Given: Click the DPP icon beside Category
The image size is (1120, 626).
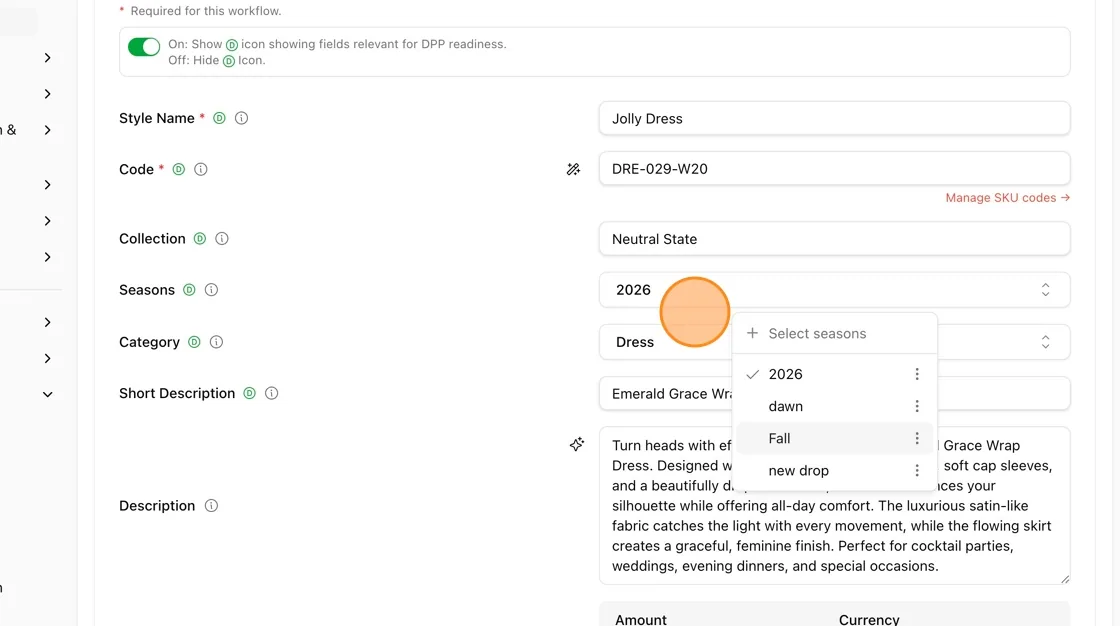Looking at the screenshot, I should coord(194,342).
